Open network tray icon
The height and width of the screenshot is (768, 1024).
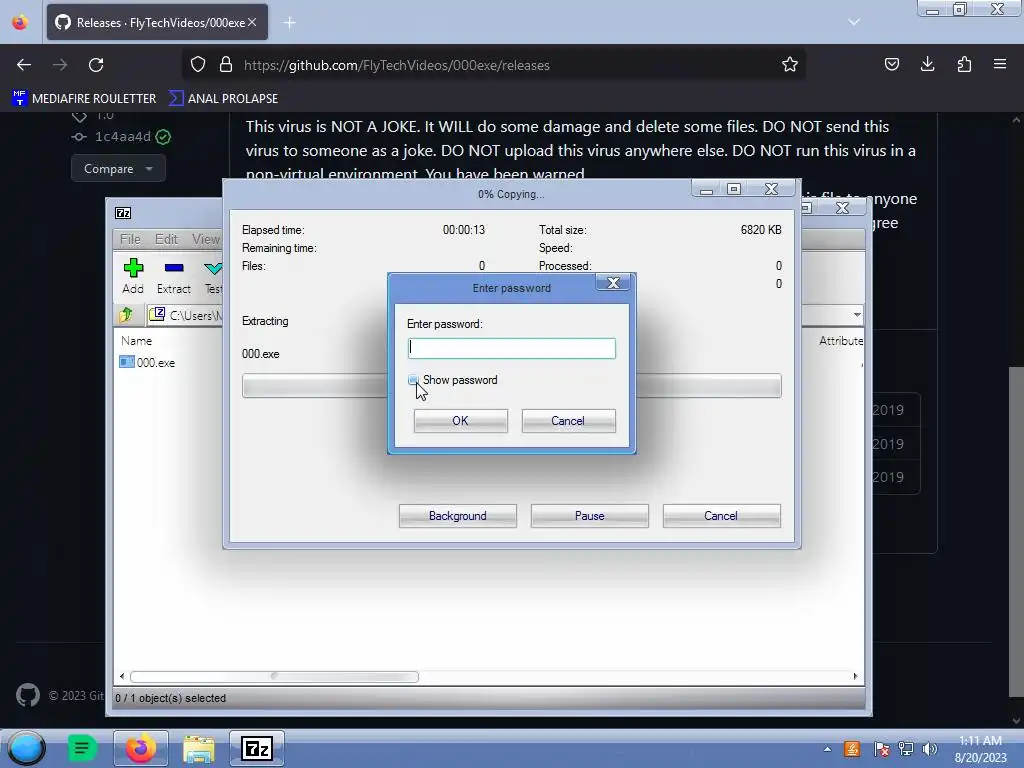[x=906, y=749]
